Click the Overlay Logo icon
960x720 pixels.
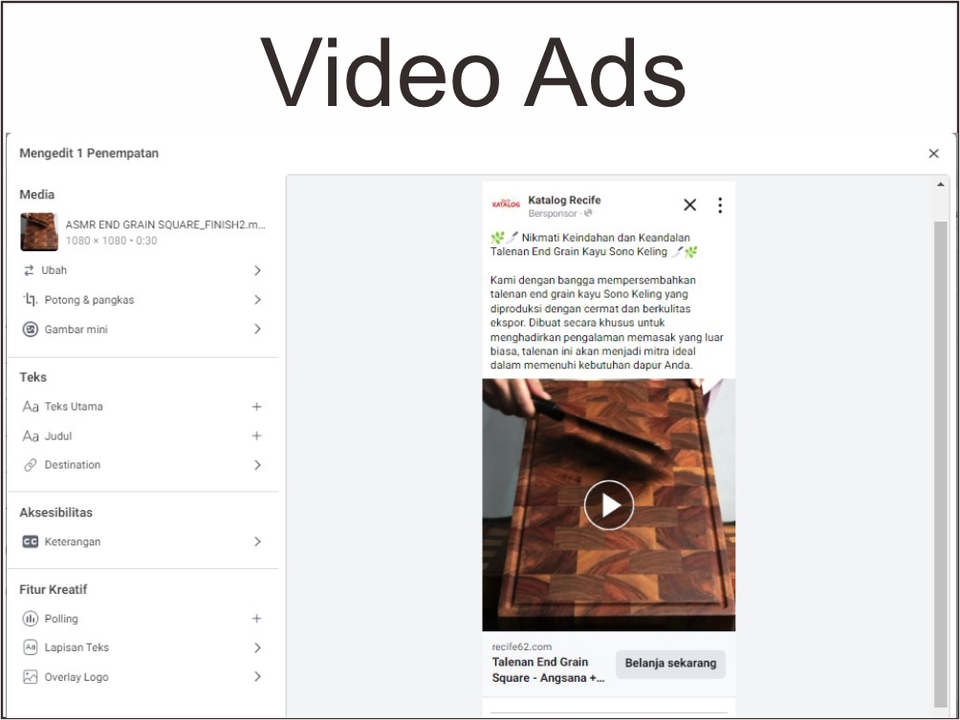tap(30, 677)
